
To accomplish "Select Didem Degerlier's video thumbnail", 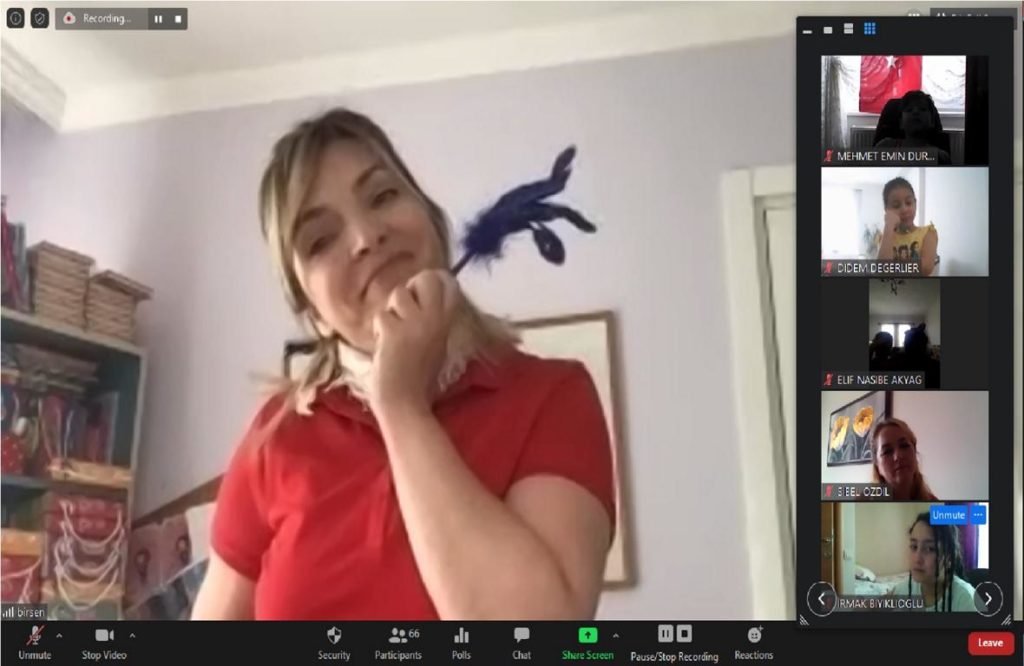I will (904, 222).
